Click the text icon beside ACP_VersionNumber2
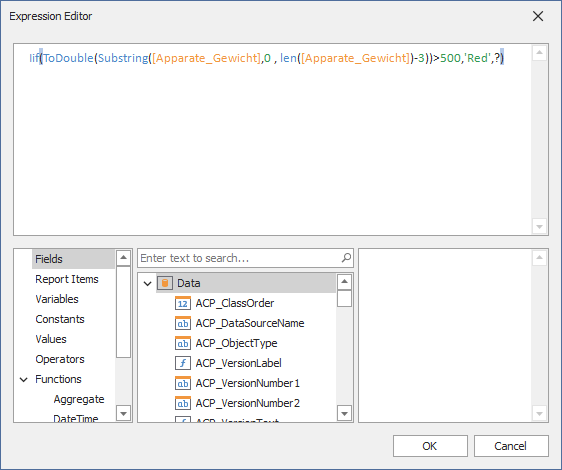562x470 pixels. tap(182, 403)
